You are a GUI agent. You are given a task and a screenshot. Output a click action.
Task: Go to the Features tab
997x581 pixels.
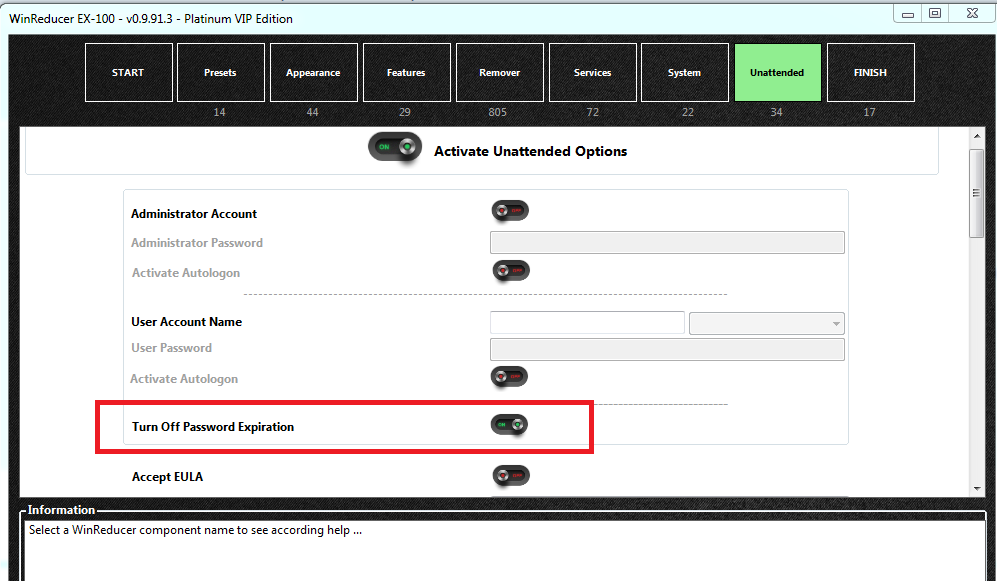[406, 72]
